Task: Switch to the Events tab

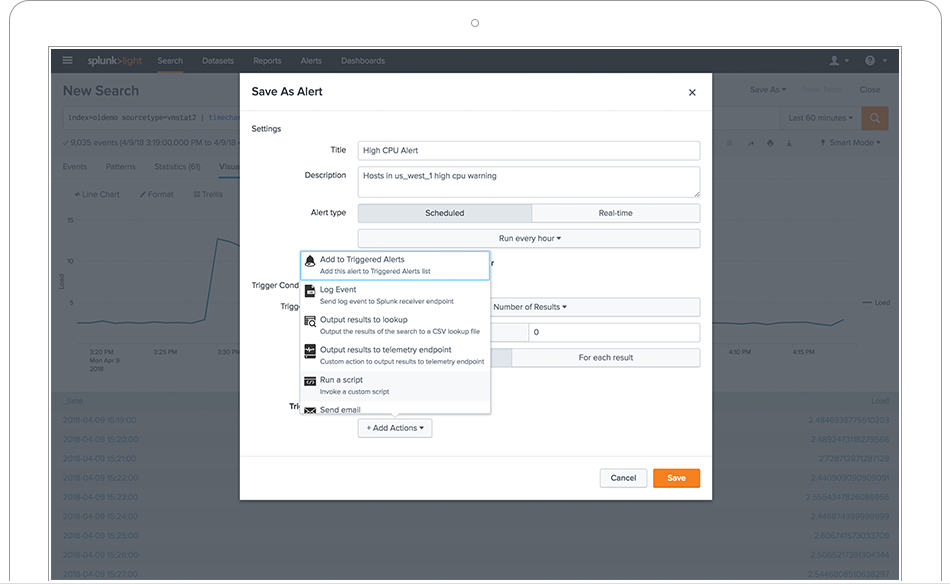Action: [x=75, y=167]
